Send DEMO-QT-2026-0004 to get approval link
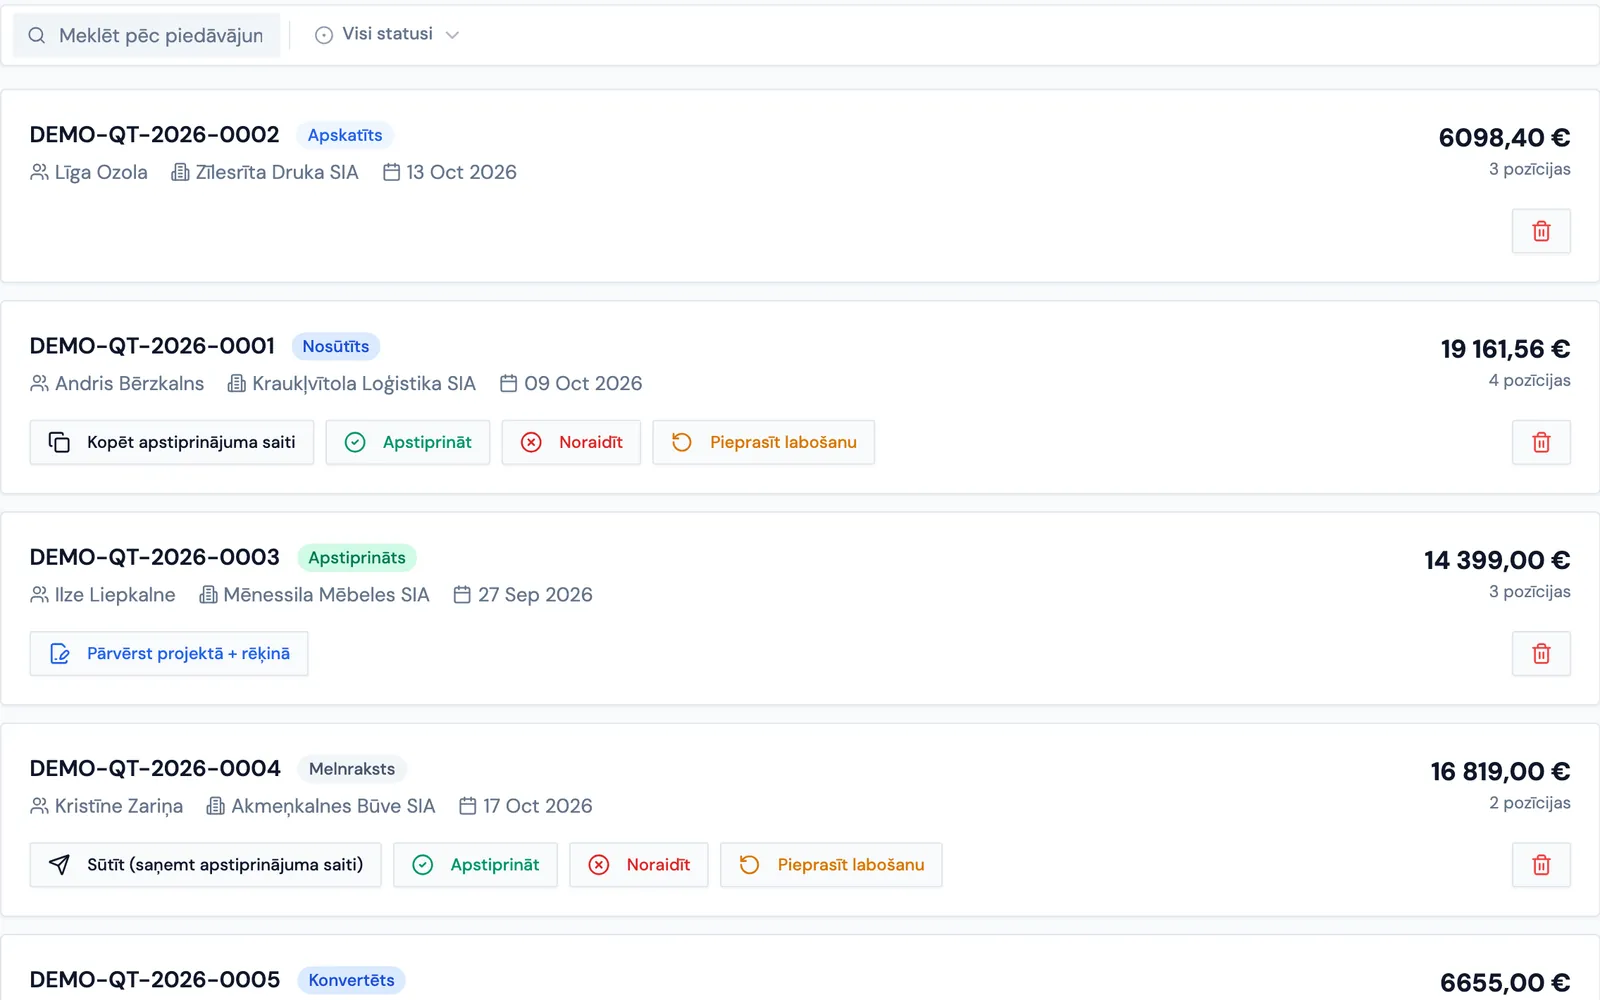Image resolution: width=1600 pixels, height=1000 pixels. pos(205,865)
